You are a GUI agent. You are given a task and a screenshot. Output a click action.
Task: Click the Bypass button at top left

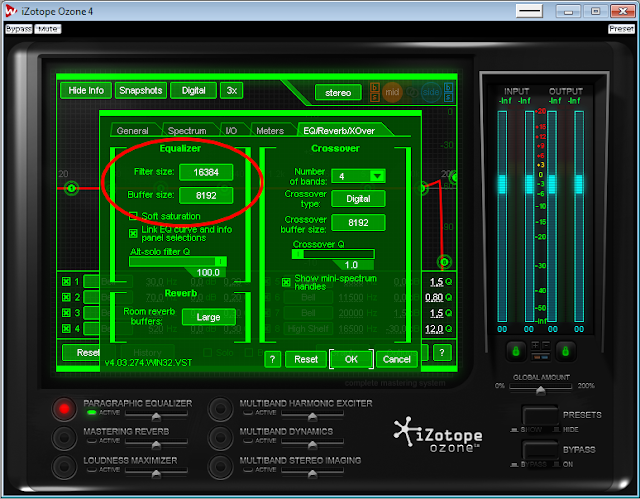19,29
